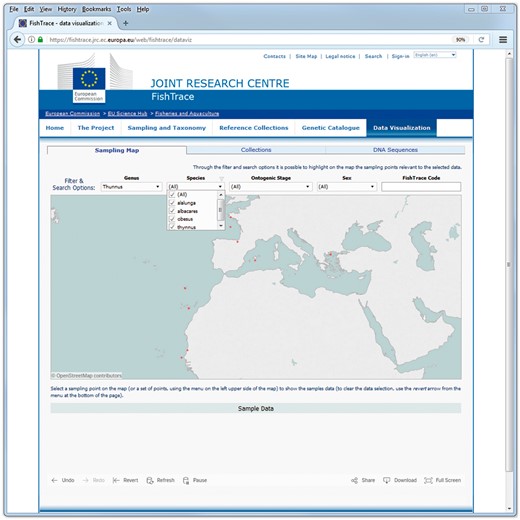The height and width of the screenshot is (520, 520).
Task: Toggle the obesus species checkbox
Action: (x=172, y=219)
